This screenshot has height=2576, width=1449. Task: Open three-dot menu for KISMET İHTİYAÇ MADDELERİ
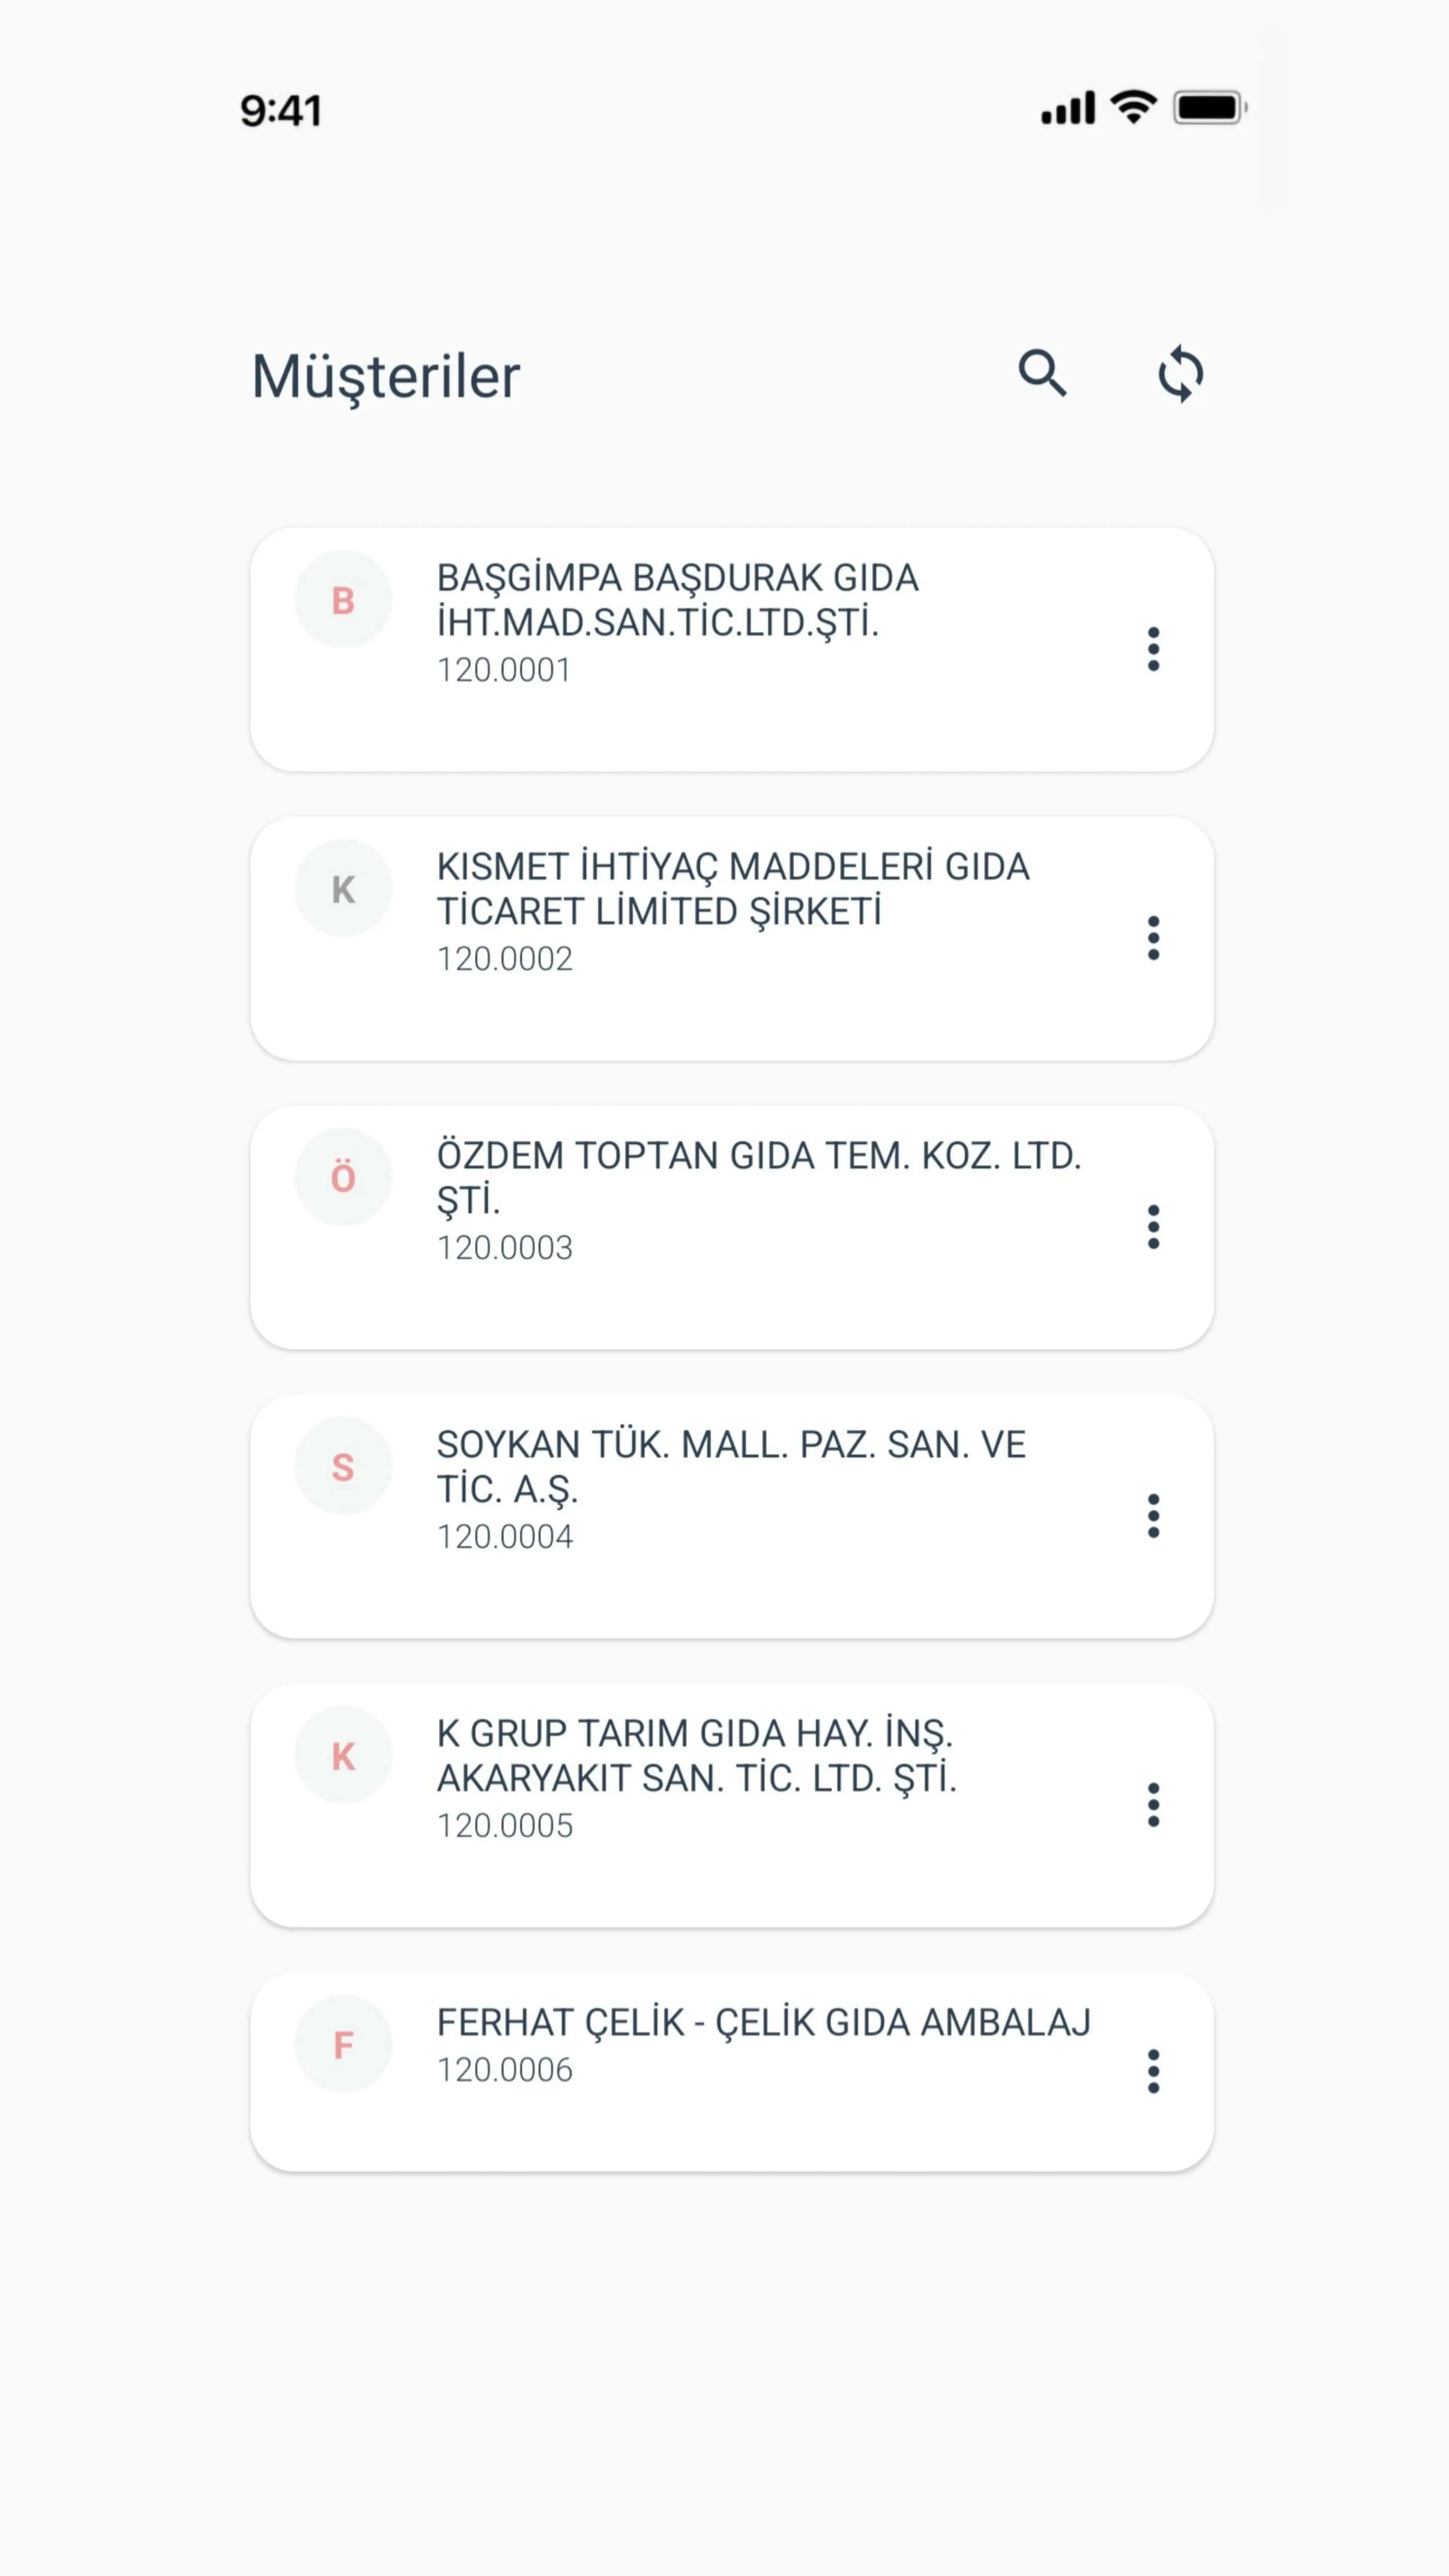tap(1153, 938)
